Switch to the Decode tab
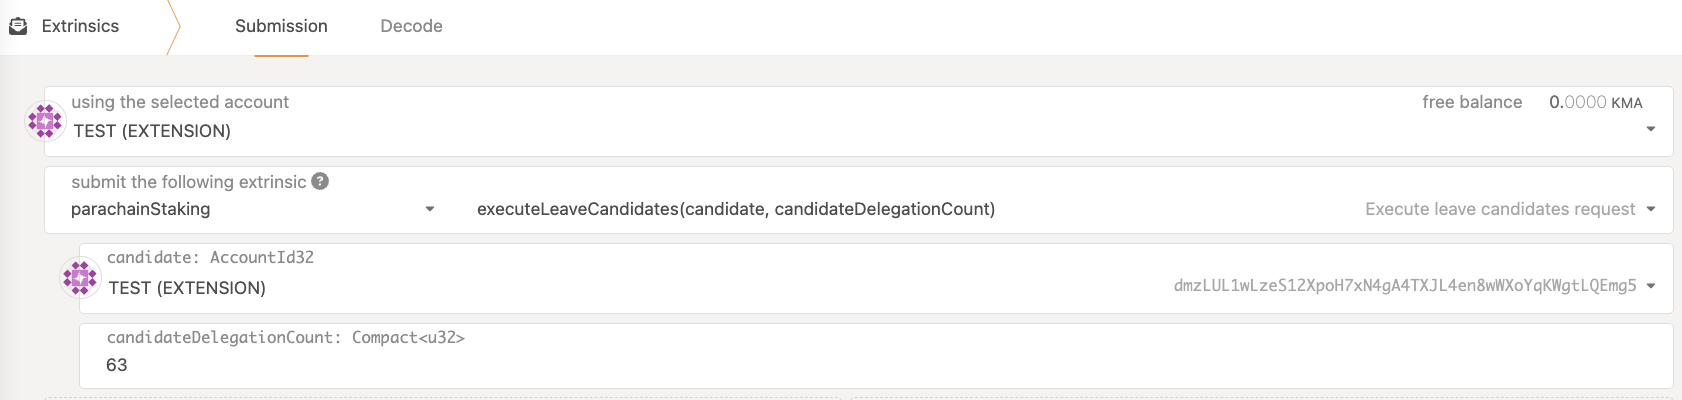The height and width of the screenshot is (400, 1682). [x=411, y=26]
